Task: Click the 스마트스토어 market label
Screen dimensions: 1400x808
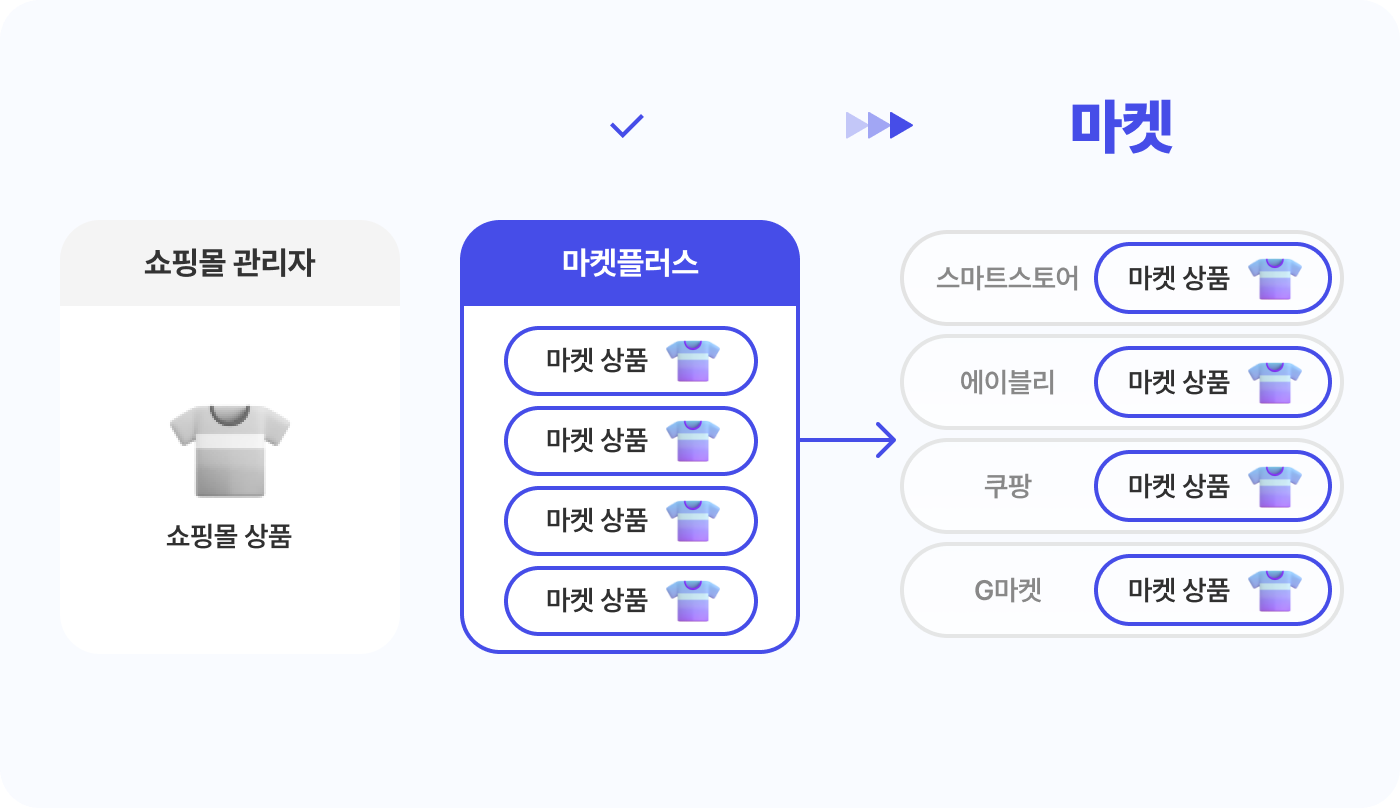Action: pyautogui.click(x=1008, y=278)
